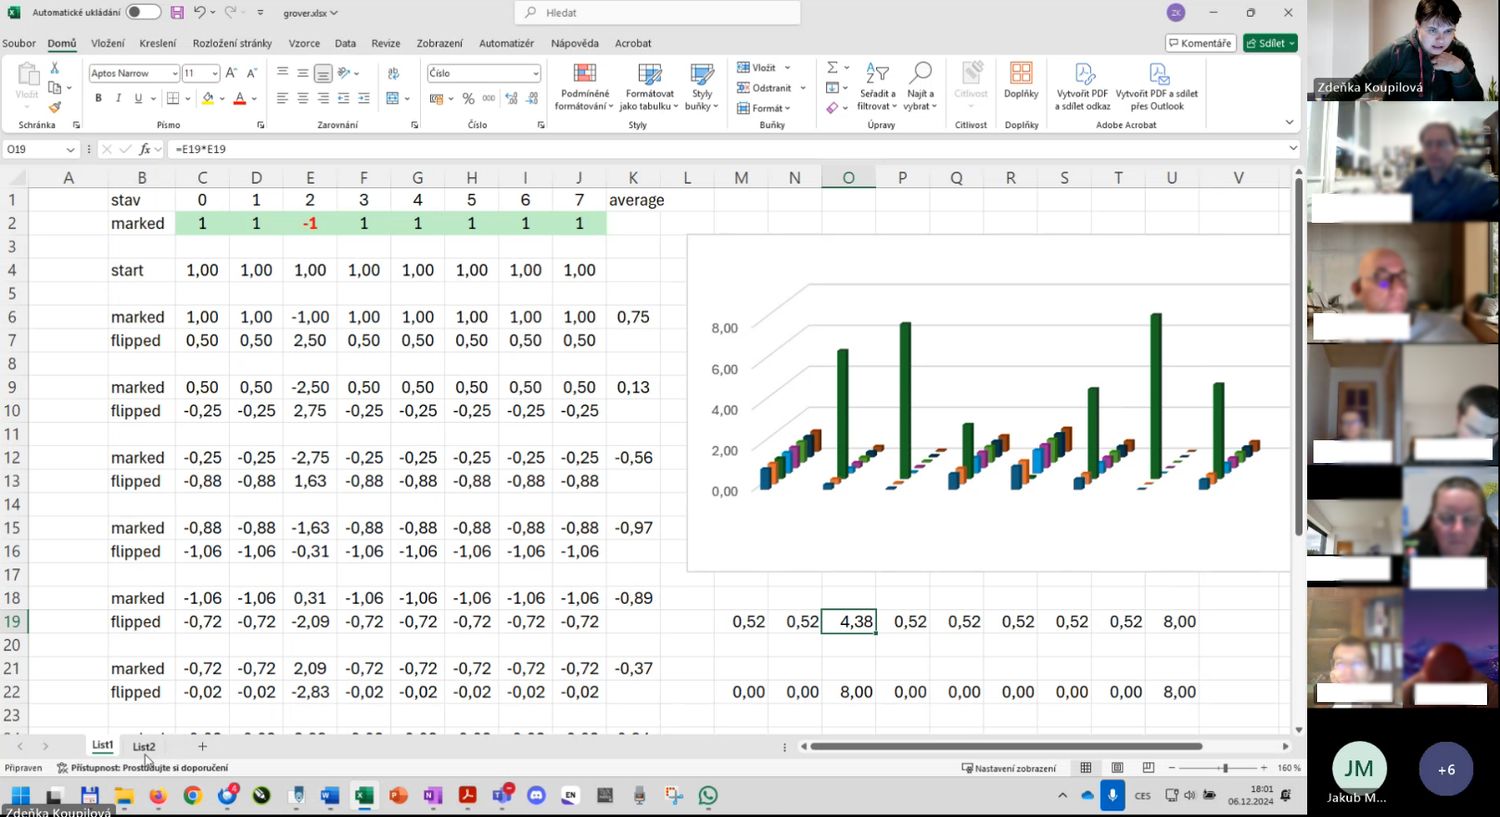Toggle italic text formatting
The height and width of the screenshot is (817, 1500).
pos(118,98)
